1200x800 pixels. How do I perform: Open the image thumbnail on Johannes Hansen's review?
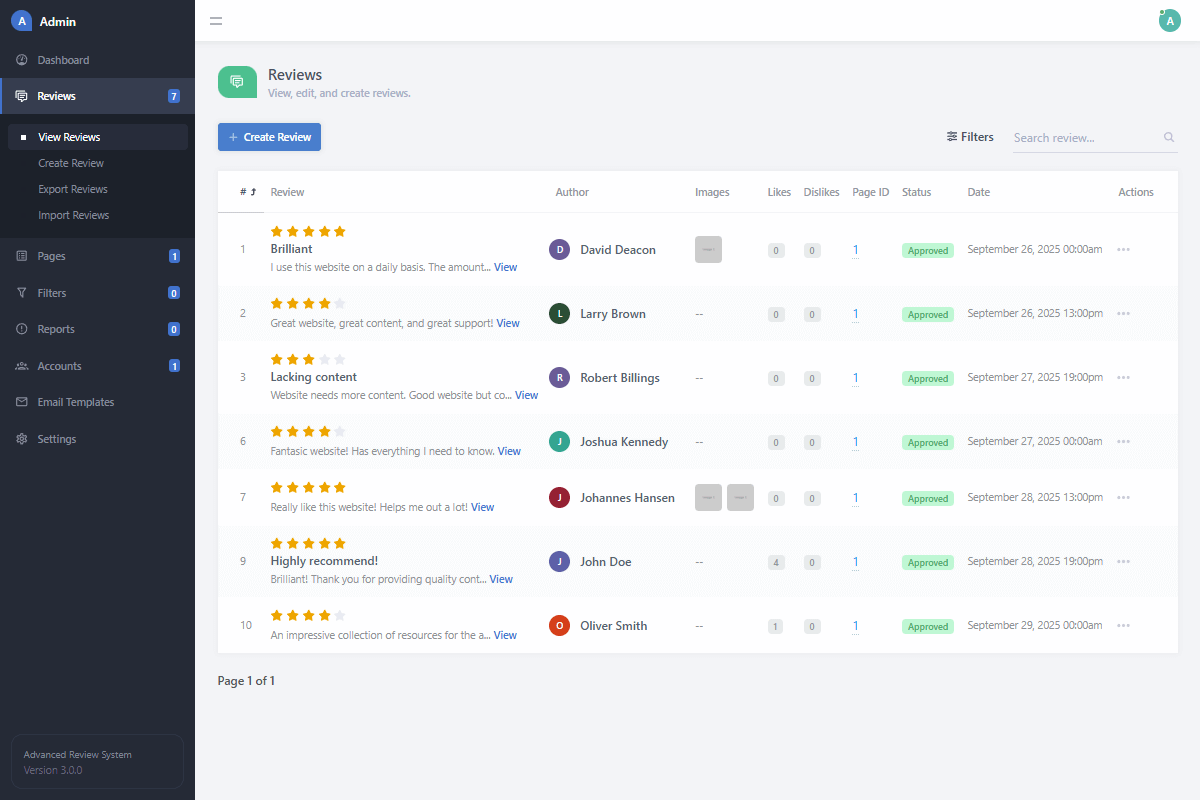pyautogui.click(x=708, y=497)
